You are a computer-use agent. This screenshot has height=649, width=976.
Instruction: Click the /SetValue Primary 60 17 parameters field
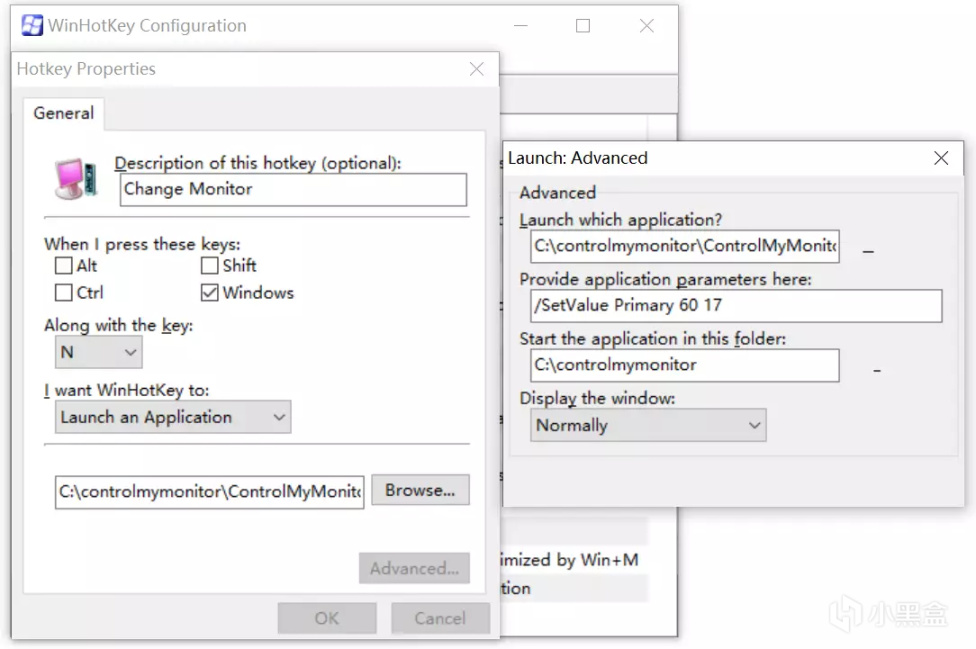(736, 306)
